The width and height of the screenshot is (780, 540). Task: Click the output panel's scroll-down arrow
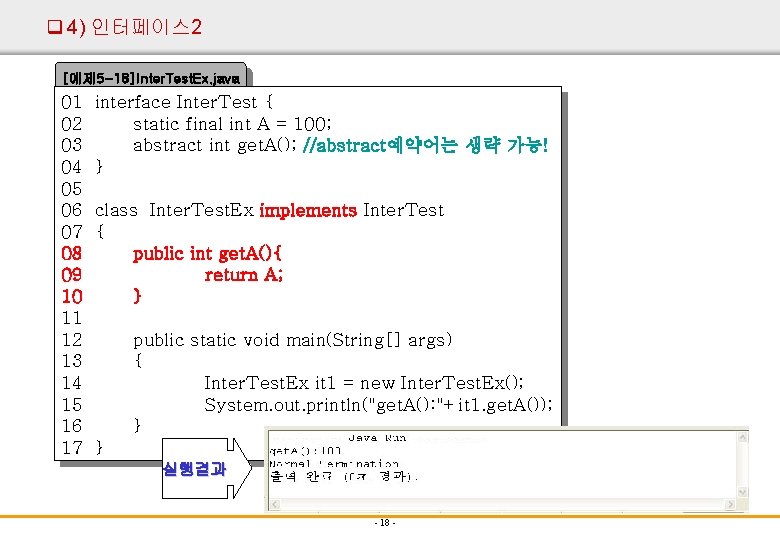click(x=742, y=492)
